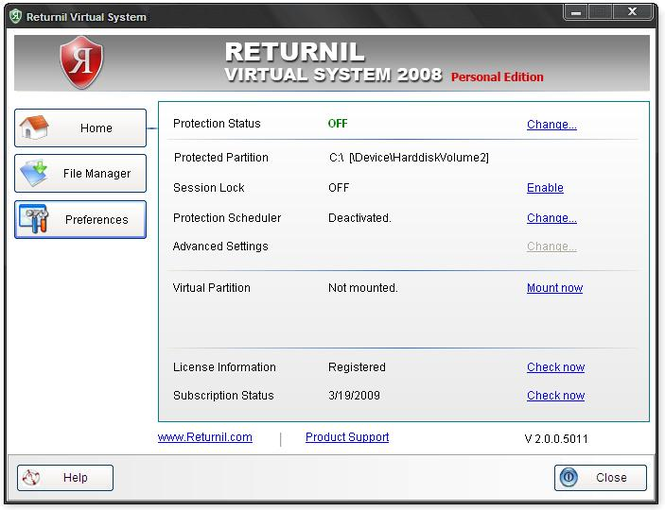This screenshot has width=665, height=510.
Task: Click the Deactivated. scheduler value
Action: pos(360,218)
